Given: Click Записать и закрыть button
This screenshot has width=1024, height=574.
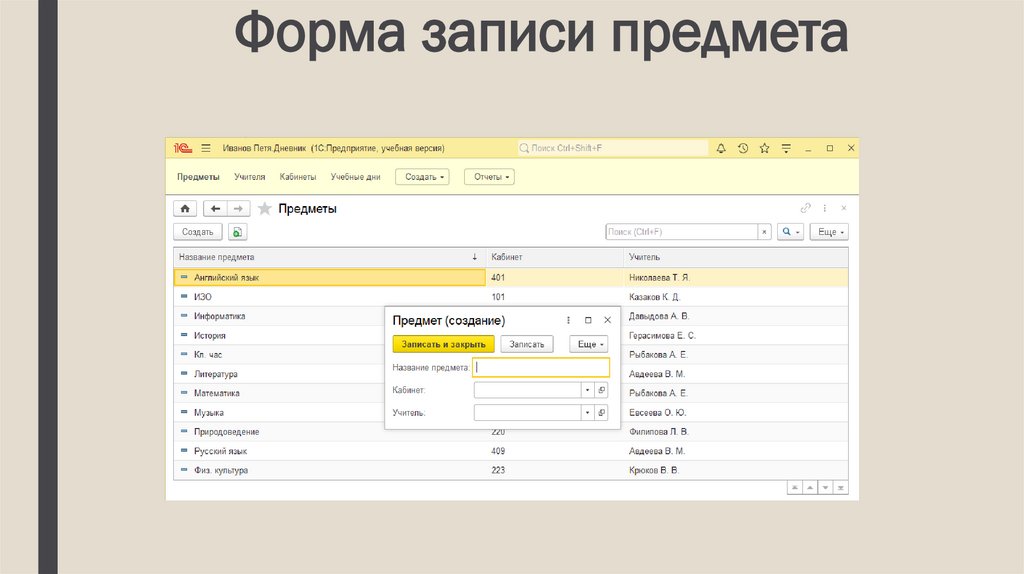Looking at the screenshot, I should point(443,344).
